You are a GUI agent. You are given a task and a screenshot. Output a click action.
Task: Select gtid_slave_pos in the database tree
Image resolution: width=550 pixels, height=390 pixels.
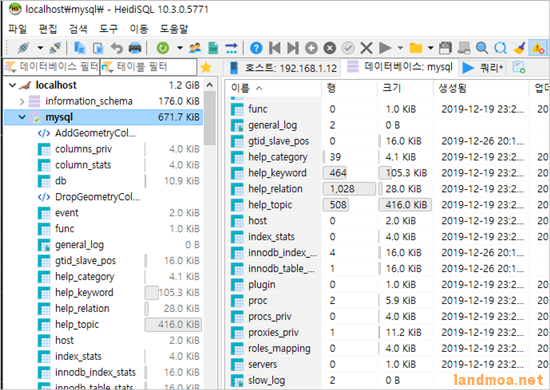[x=85, y=261]
